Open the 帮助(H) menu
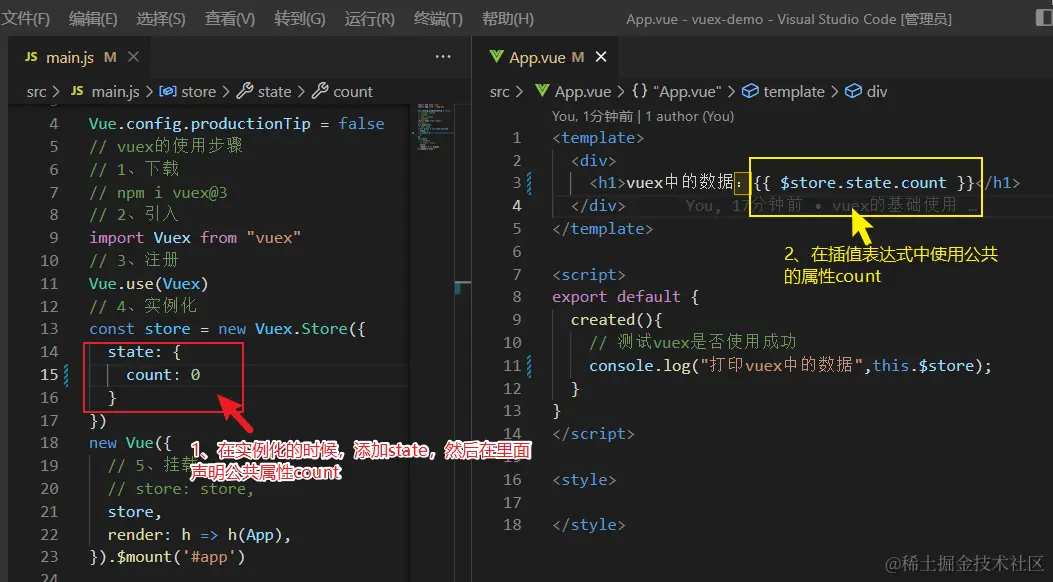This screenshot has width=1053, height=582. [x=508, y=19]
